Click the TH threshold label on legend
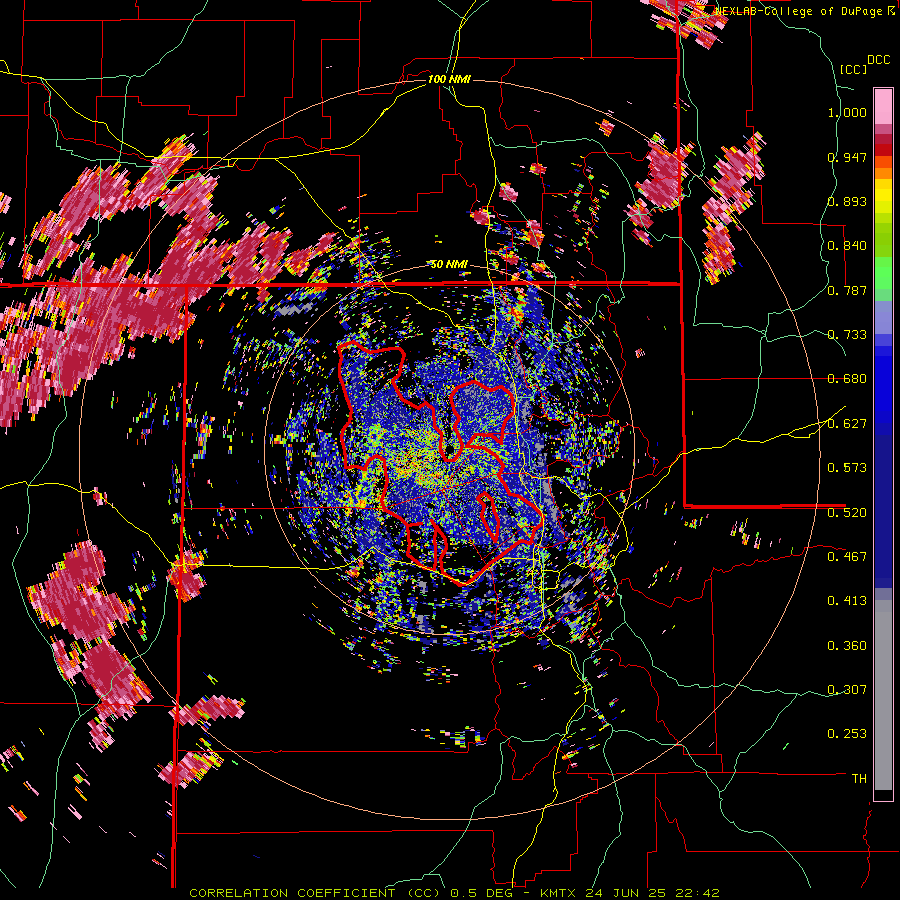 click(859, 779)
